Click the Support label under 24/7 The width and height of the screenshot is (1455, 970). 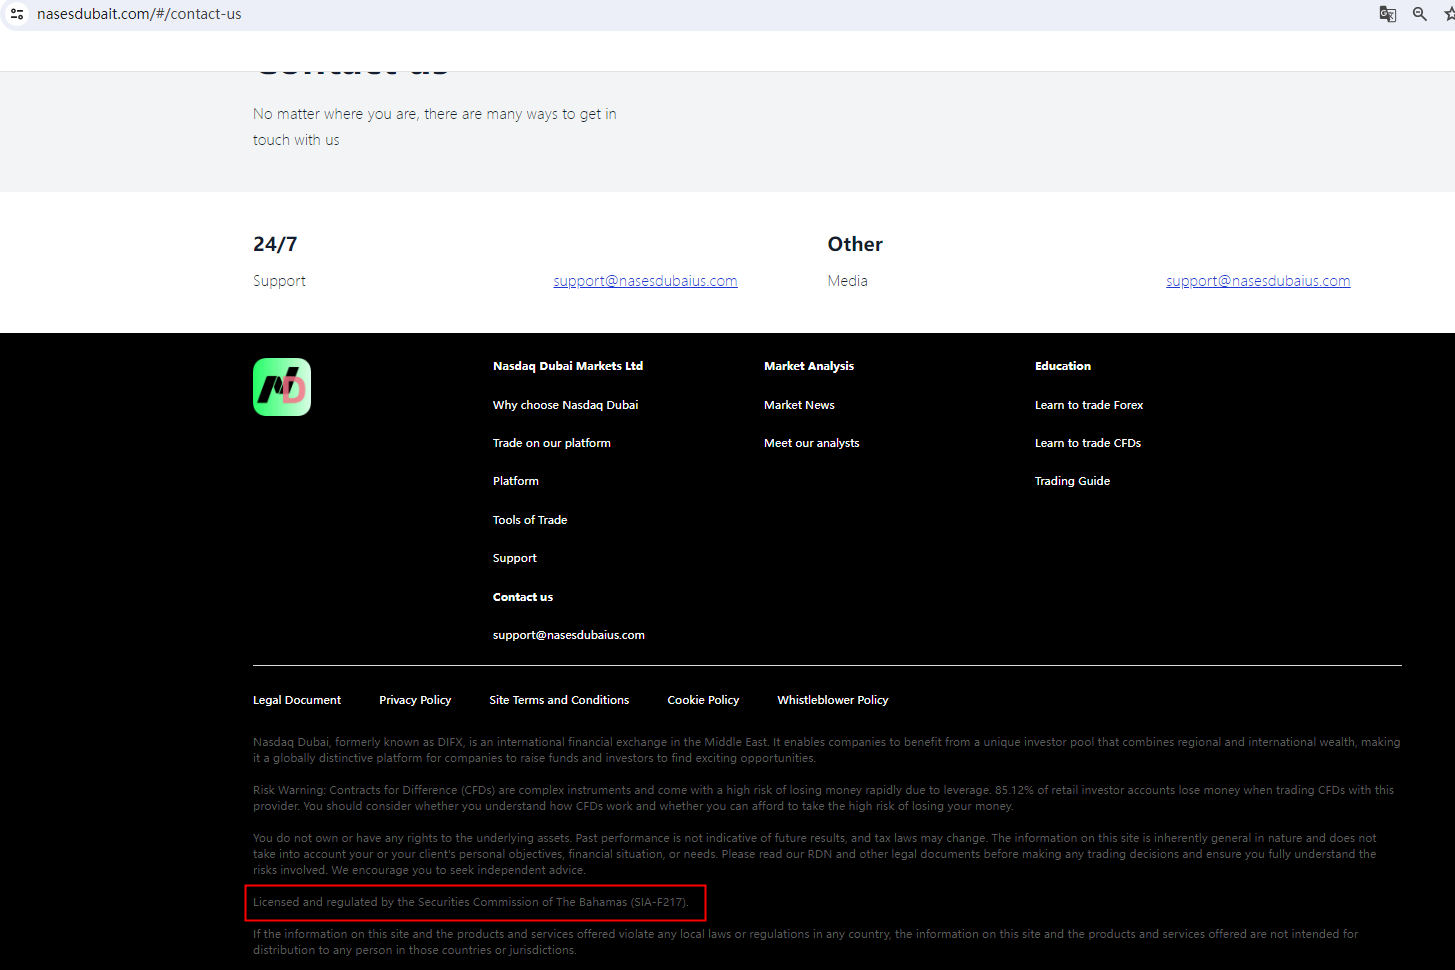click(x=279, y=281)
